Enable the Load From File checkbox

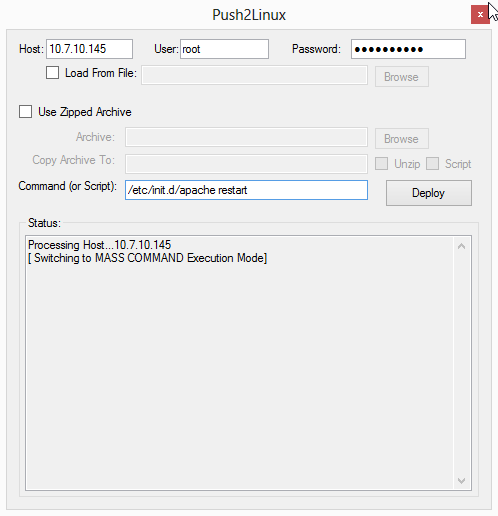(52, 73)
